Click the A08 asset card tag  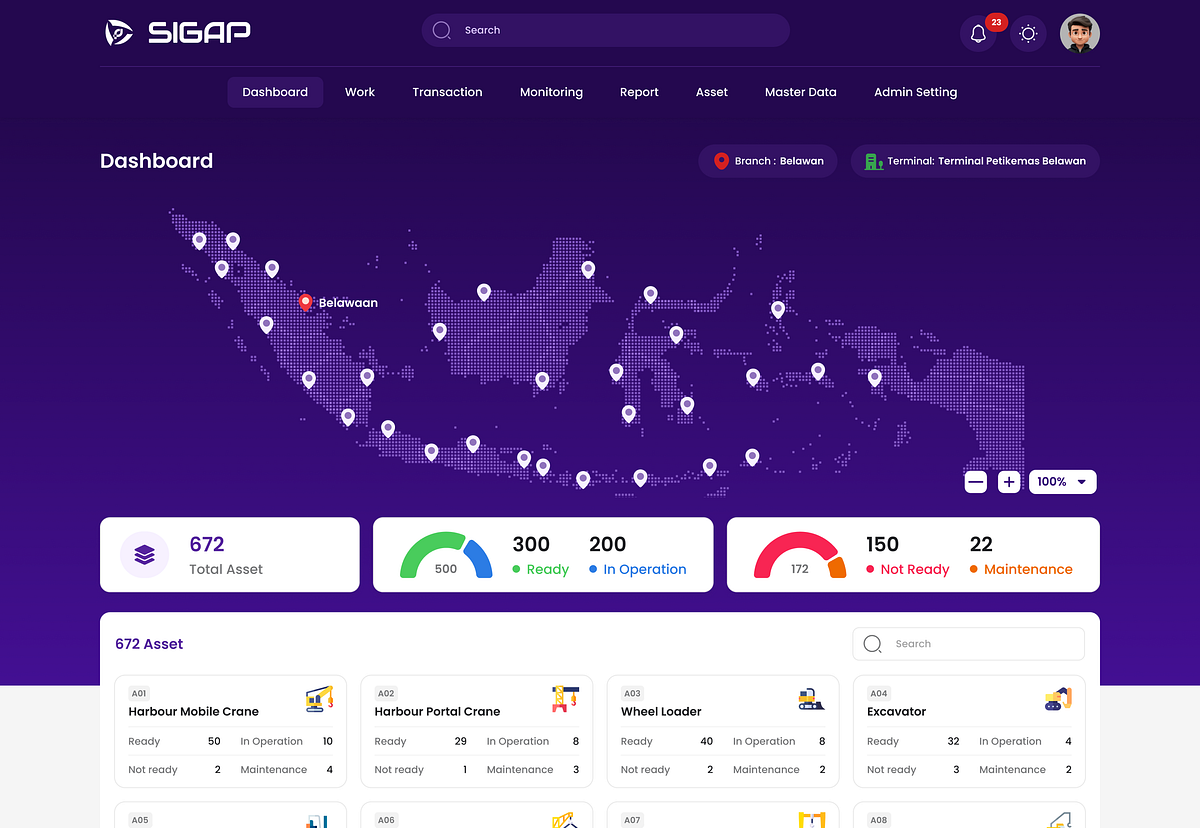(878, 820)
